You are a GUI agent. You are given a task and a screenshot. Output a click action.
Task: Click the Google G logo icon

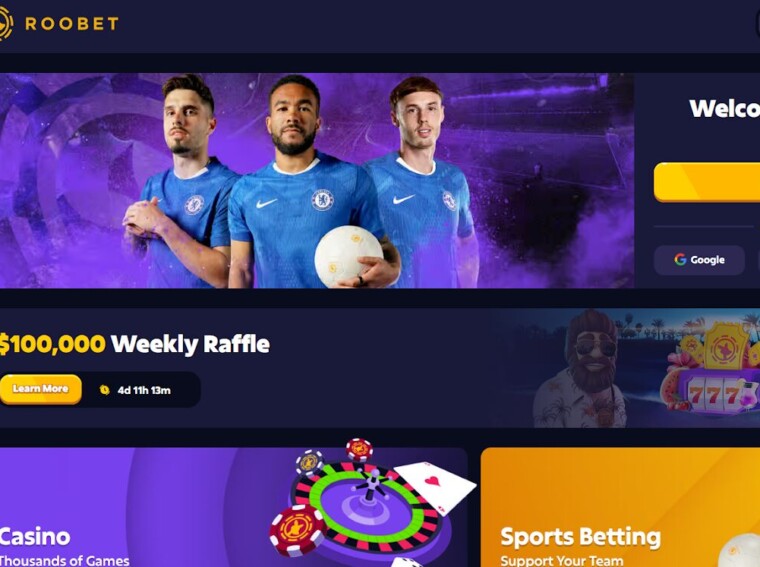pos(680,260)
